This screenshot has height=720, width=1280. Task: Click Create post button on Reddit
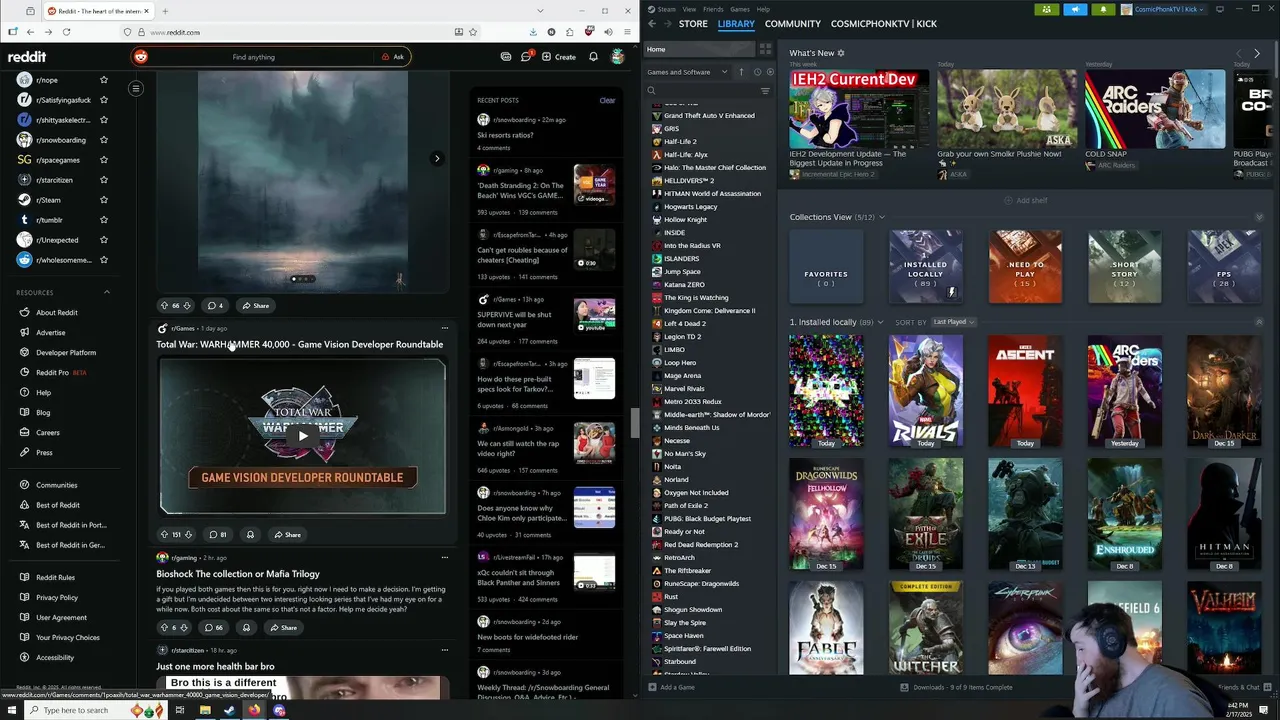click(x=559, y=57)
